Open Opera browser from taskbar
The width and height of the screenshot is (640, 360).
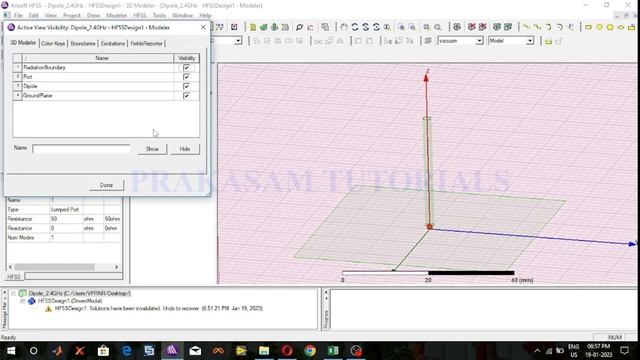pyautogui.click(x=287, y=351)
